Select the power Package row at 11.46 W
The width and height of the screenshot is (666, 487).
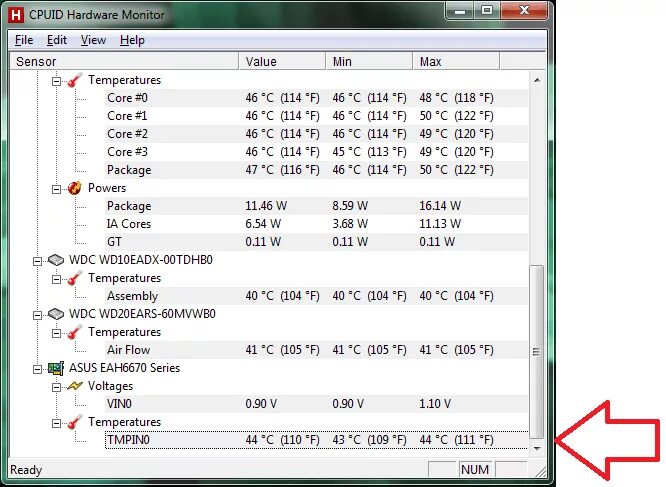[316, 206]
